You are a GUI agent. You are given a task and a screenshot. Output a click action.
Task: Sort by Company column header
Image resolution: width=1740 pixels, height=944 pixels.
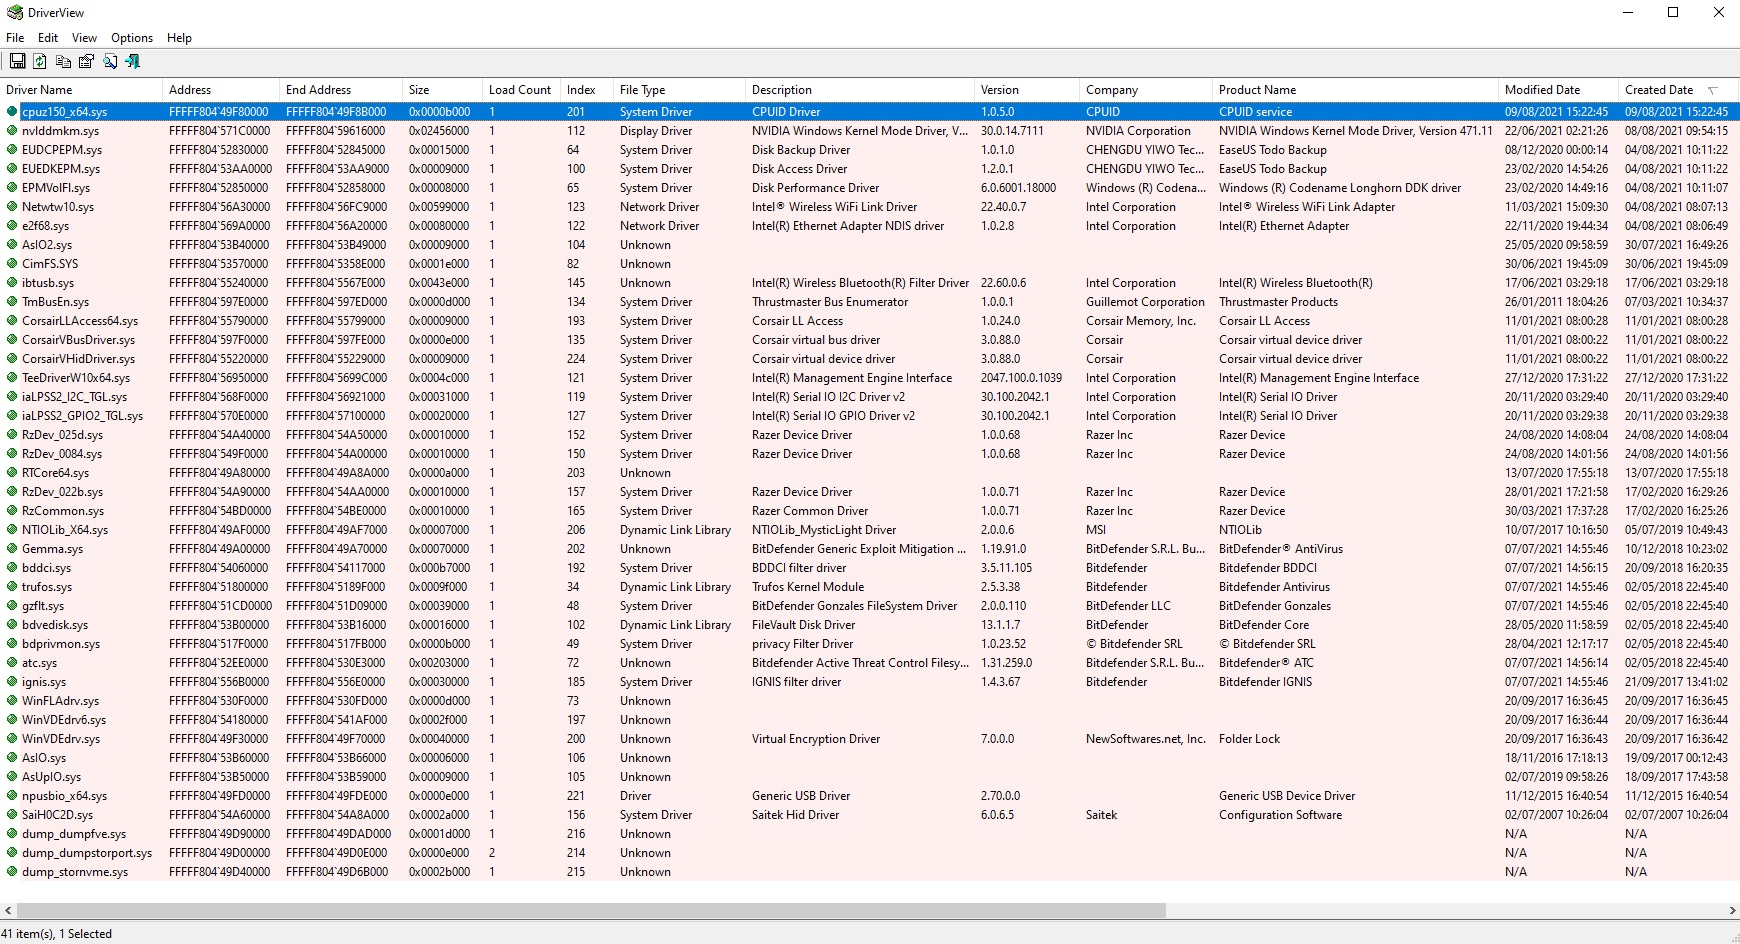click(x=1146, y=90)
